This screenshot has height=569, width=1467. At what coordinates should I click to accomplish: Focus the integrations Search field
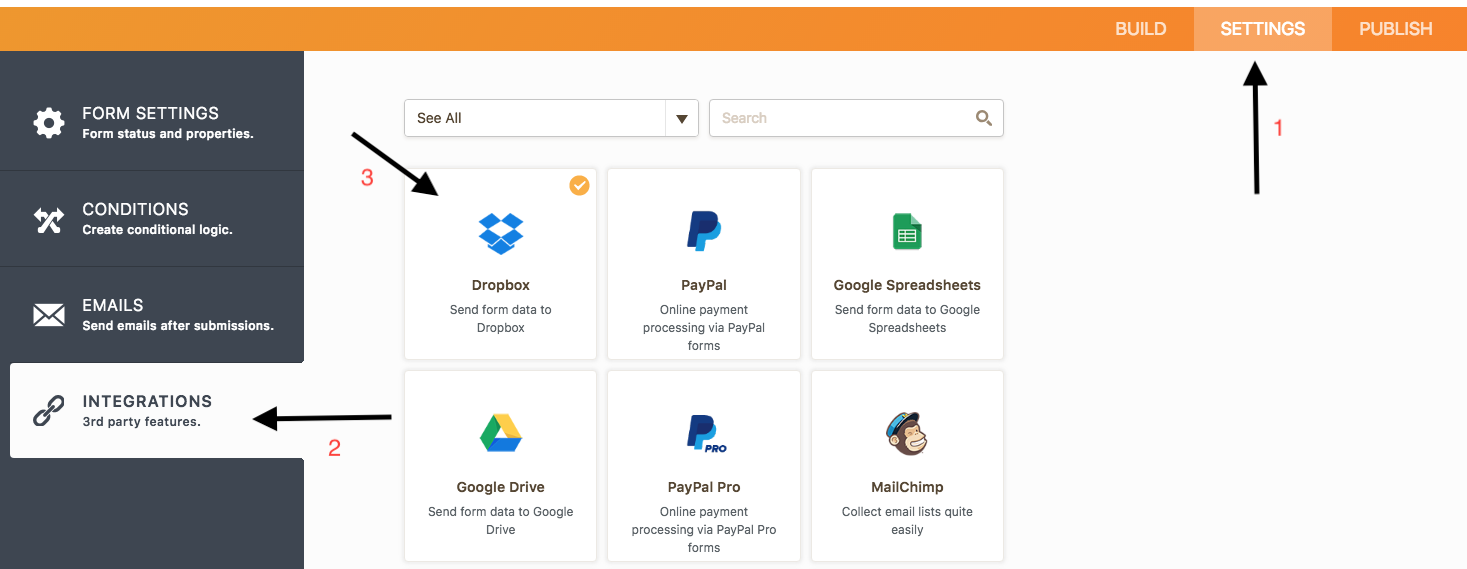(x=856, y=118)
